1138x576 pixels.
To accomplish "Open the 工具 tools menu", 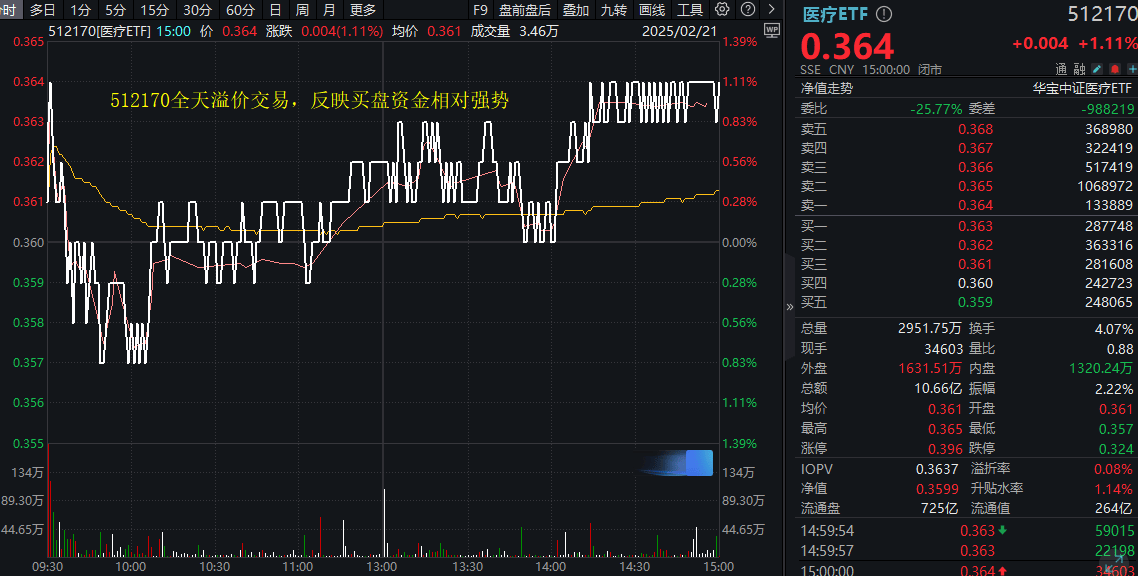I will point(689,9).
